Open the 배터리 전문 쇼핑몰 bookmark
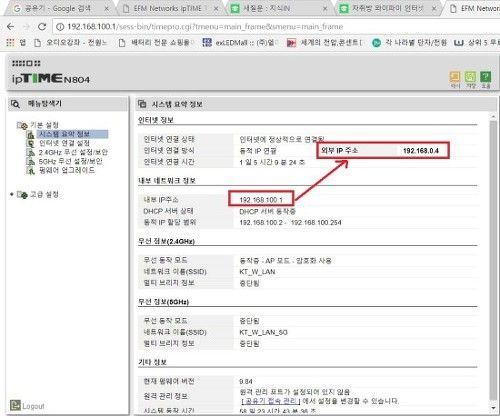The image size is (500, 416). pyautogui.click(x=157, y=42)
